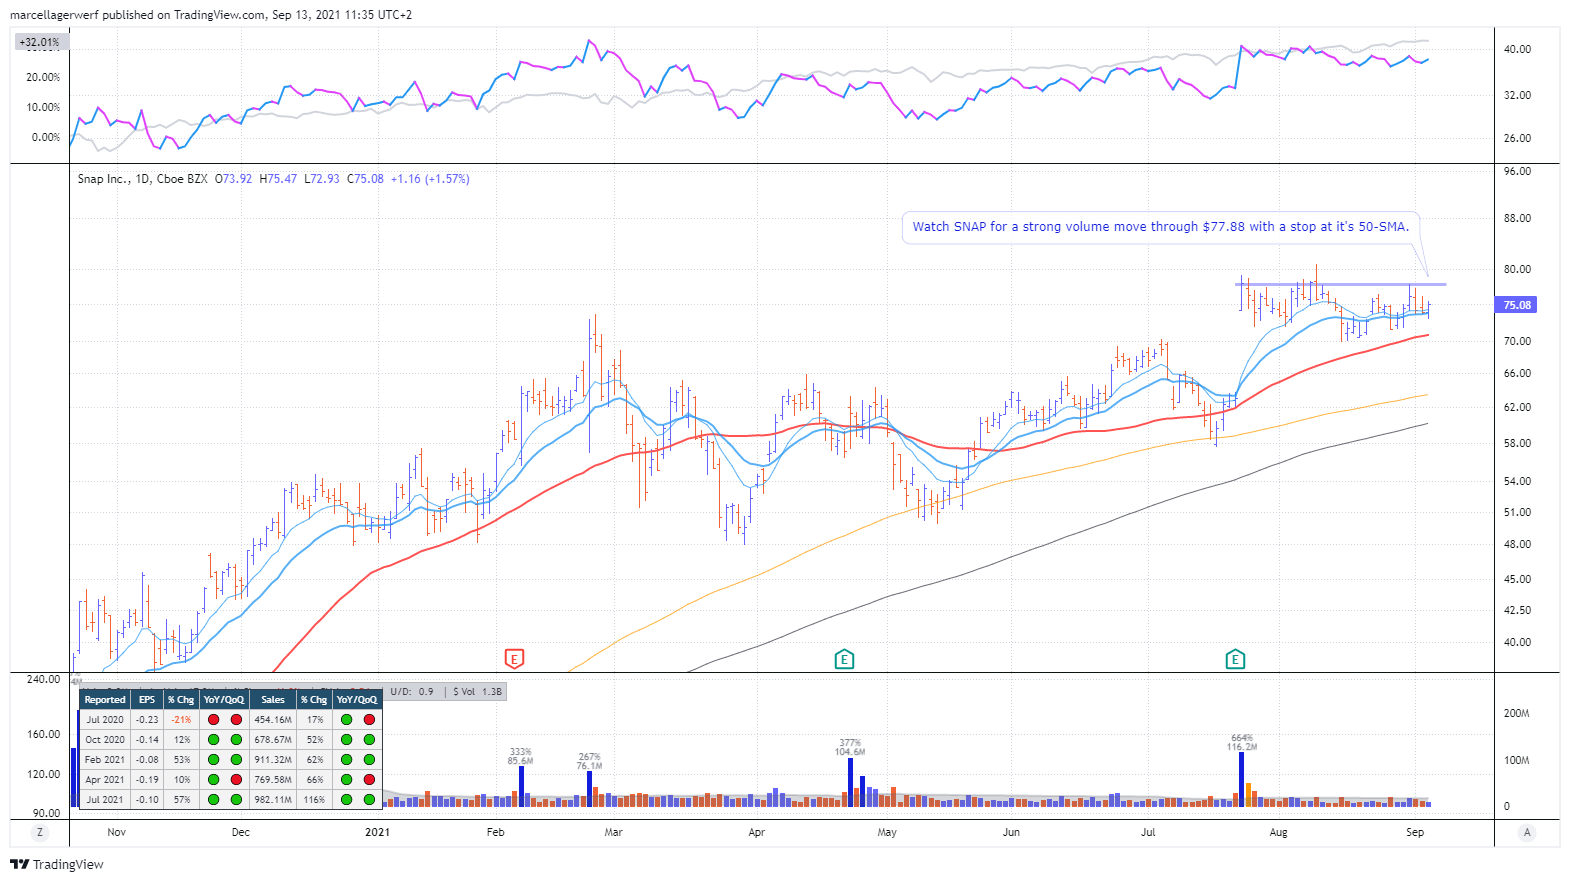1570x882 pixels.
Task: Click the 96.00 price axis label
Action: 1517,171
